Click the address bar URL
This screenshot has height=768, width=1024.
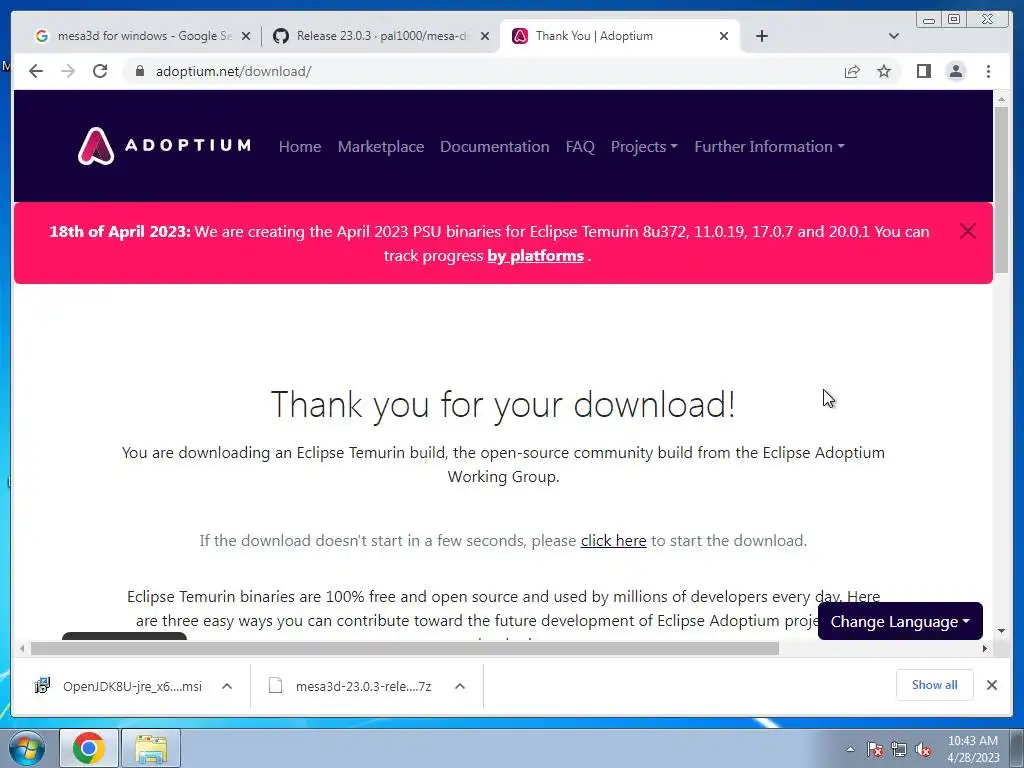click(x=233, y=71)
